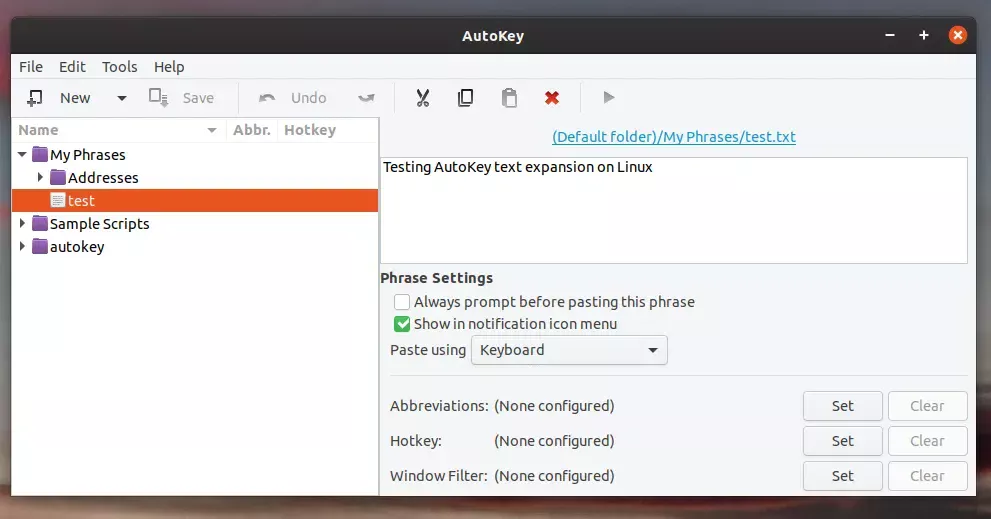Click inside the phrase text editor
The image size is (991, 519).
[x=674, y=211]
